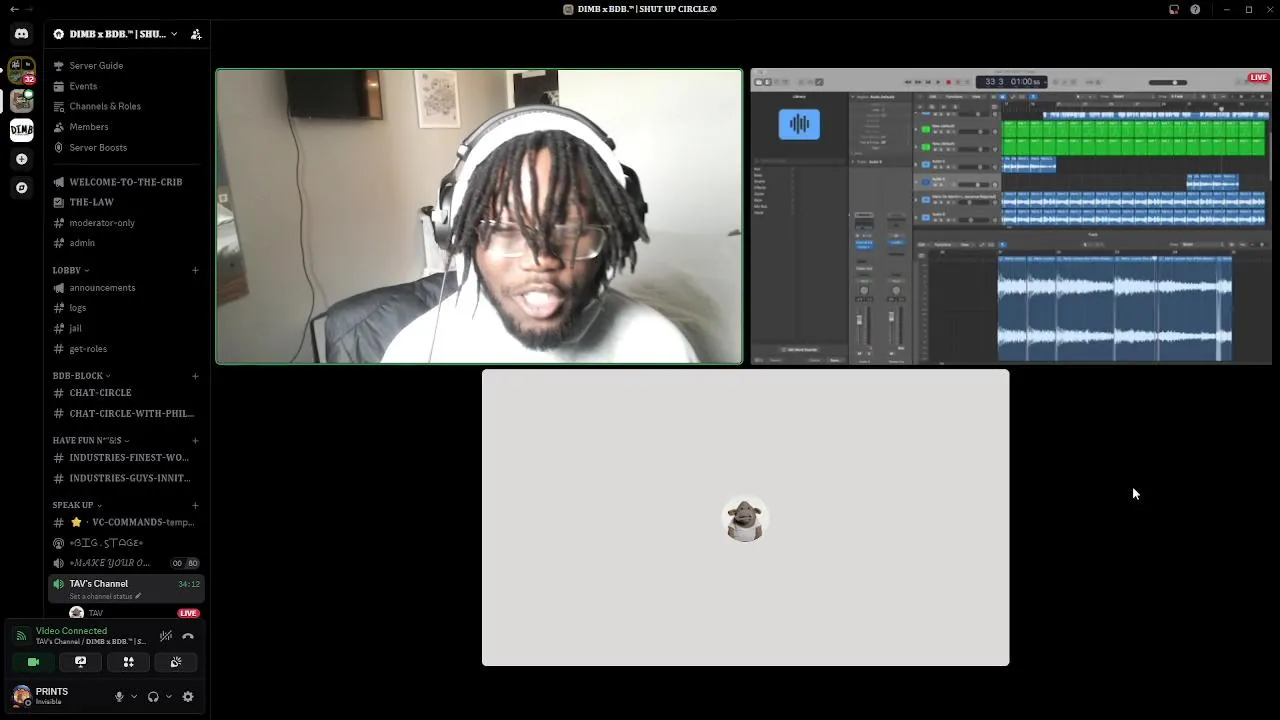This screenshot has height=720, width=1280.
Task: Add a server plus icon
Action: tap(21, 159)
